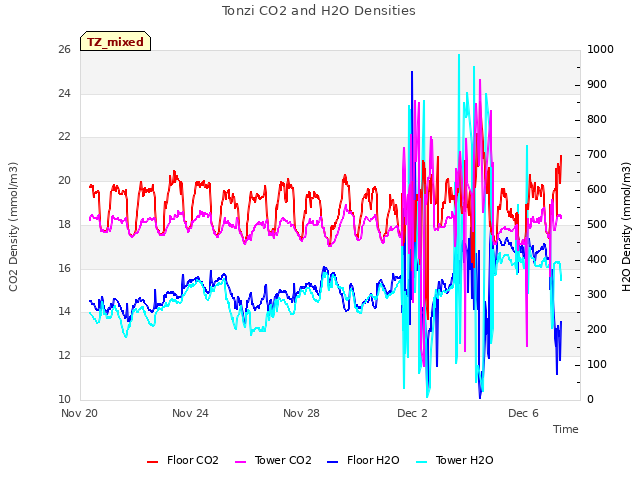This screenshot has height=480, width=640.
Task: Select the Floor CO2 legend label
Action: [x=193, y=460]
